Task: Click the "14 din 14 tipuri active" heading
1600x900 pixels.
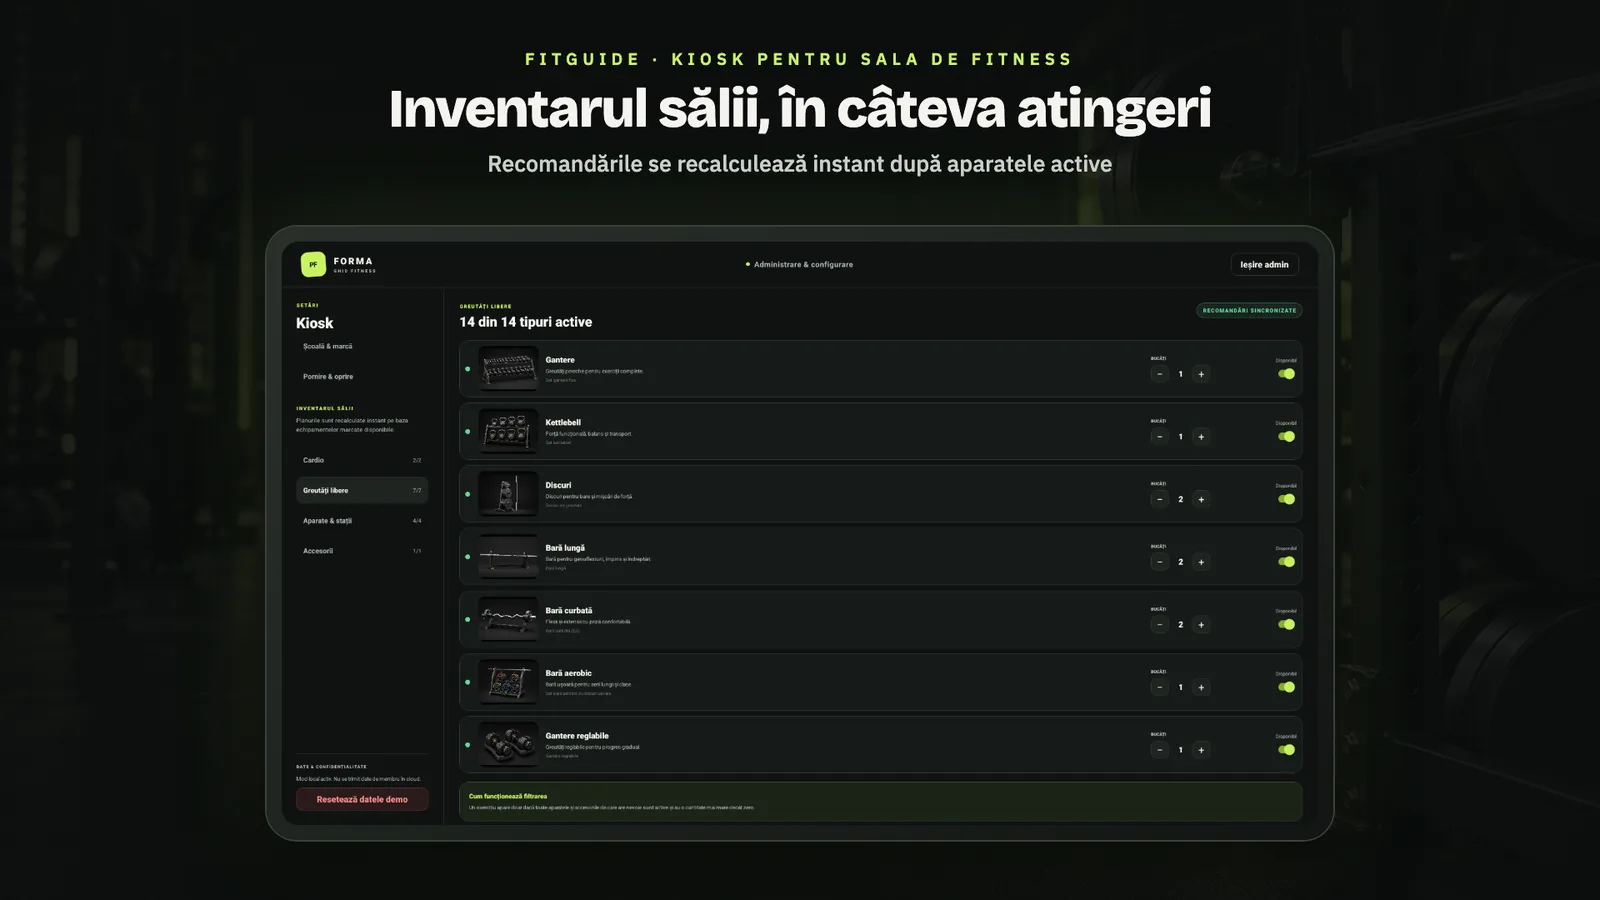Action: tap(526, 322)
